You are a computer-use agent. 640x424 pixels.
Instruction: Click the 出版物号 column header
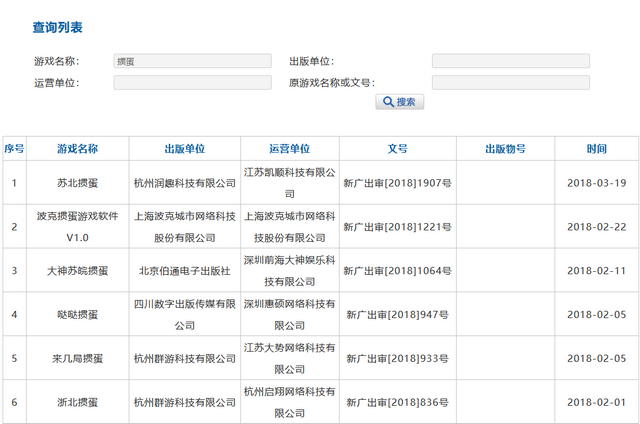tap(505, 149)
